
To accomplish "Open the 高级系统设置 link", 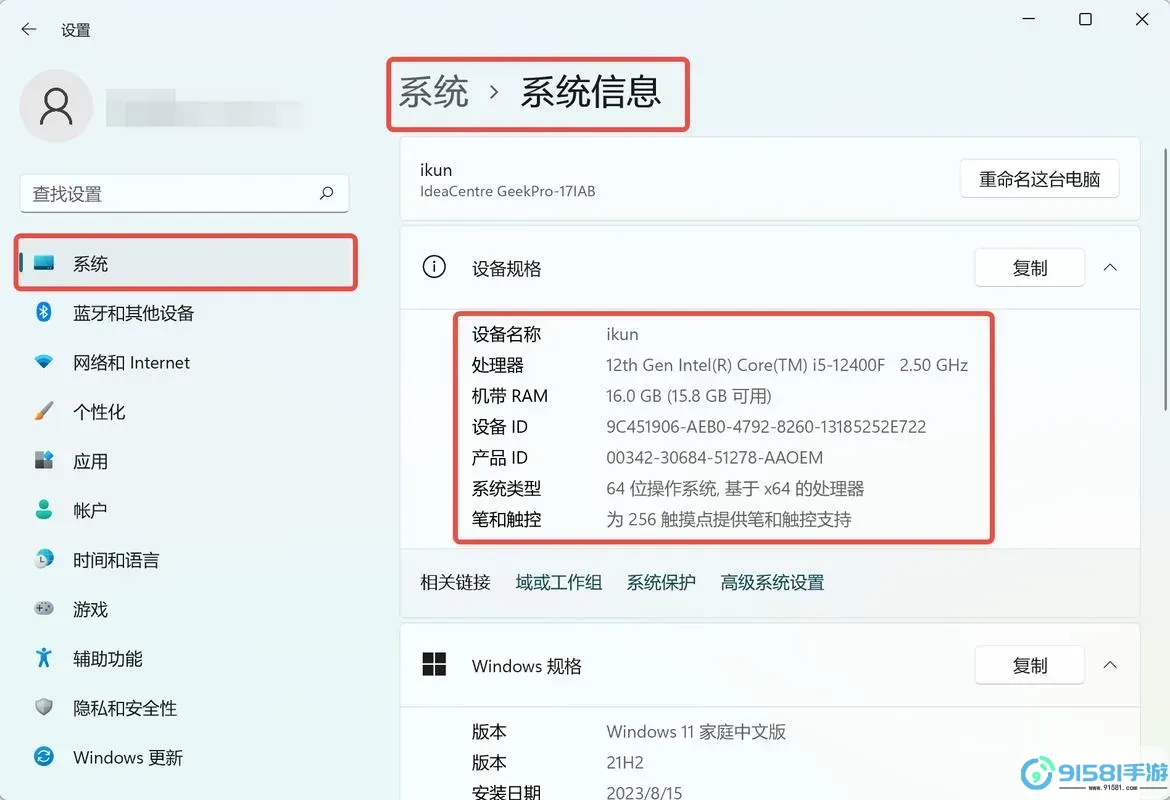I will 772,582.
